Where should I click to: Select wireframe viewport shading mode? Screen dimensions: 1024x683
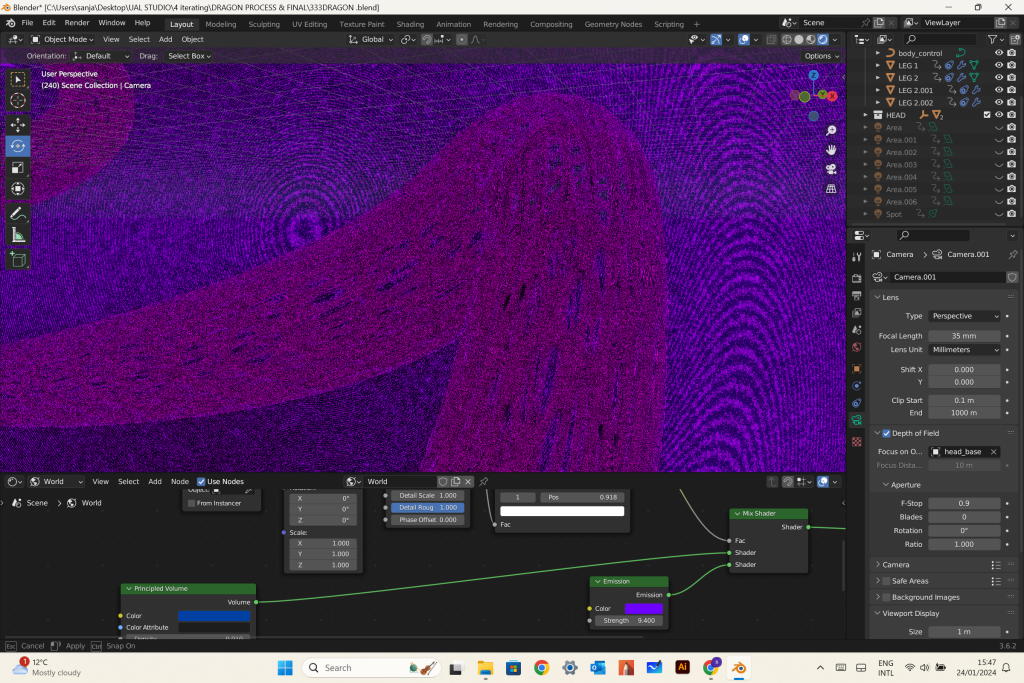point(787,40)
